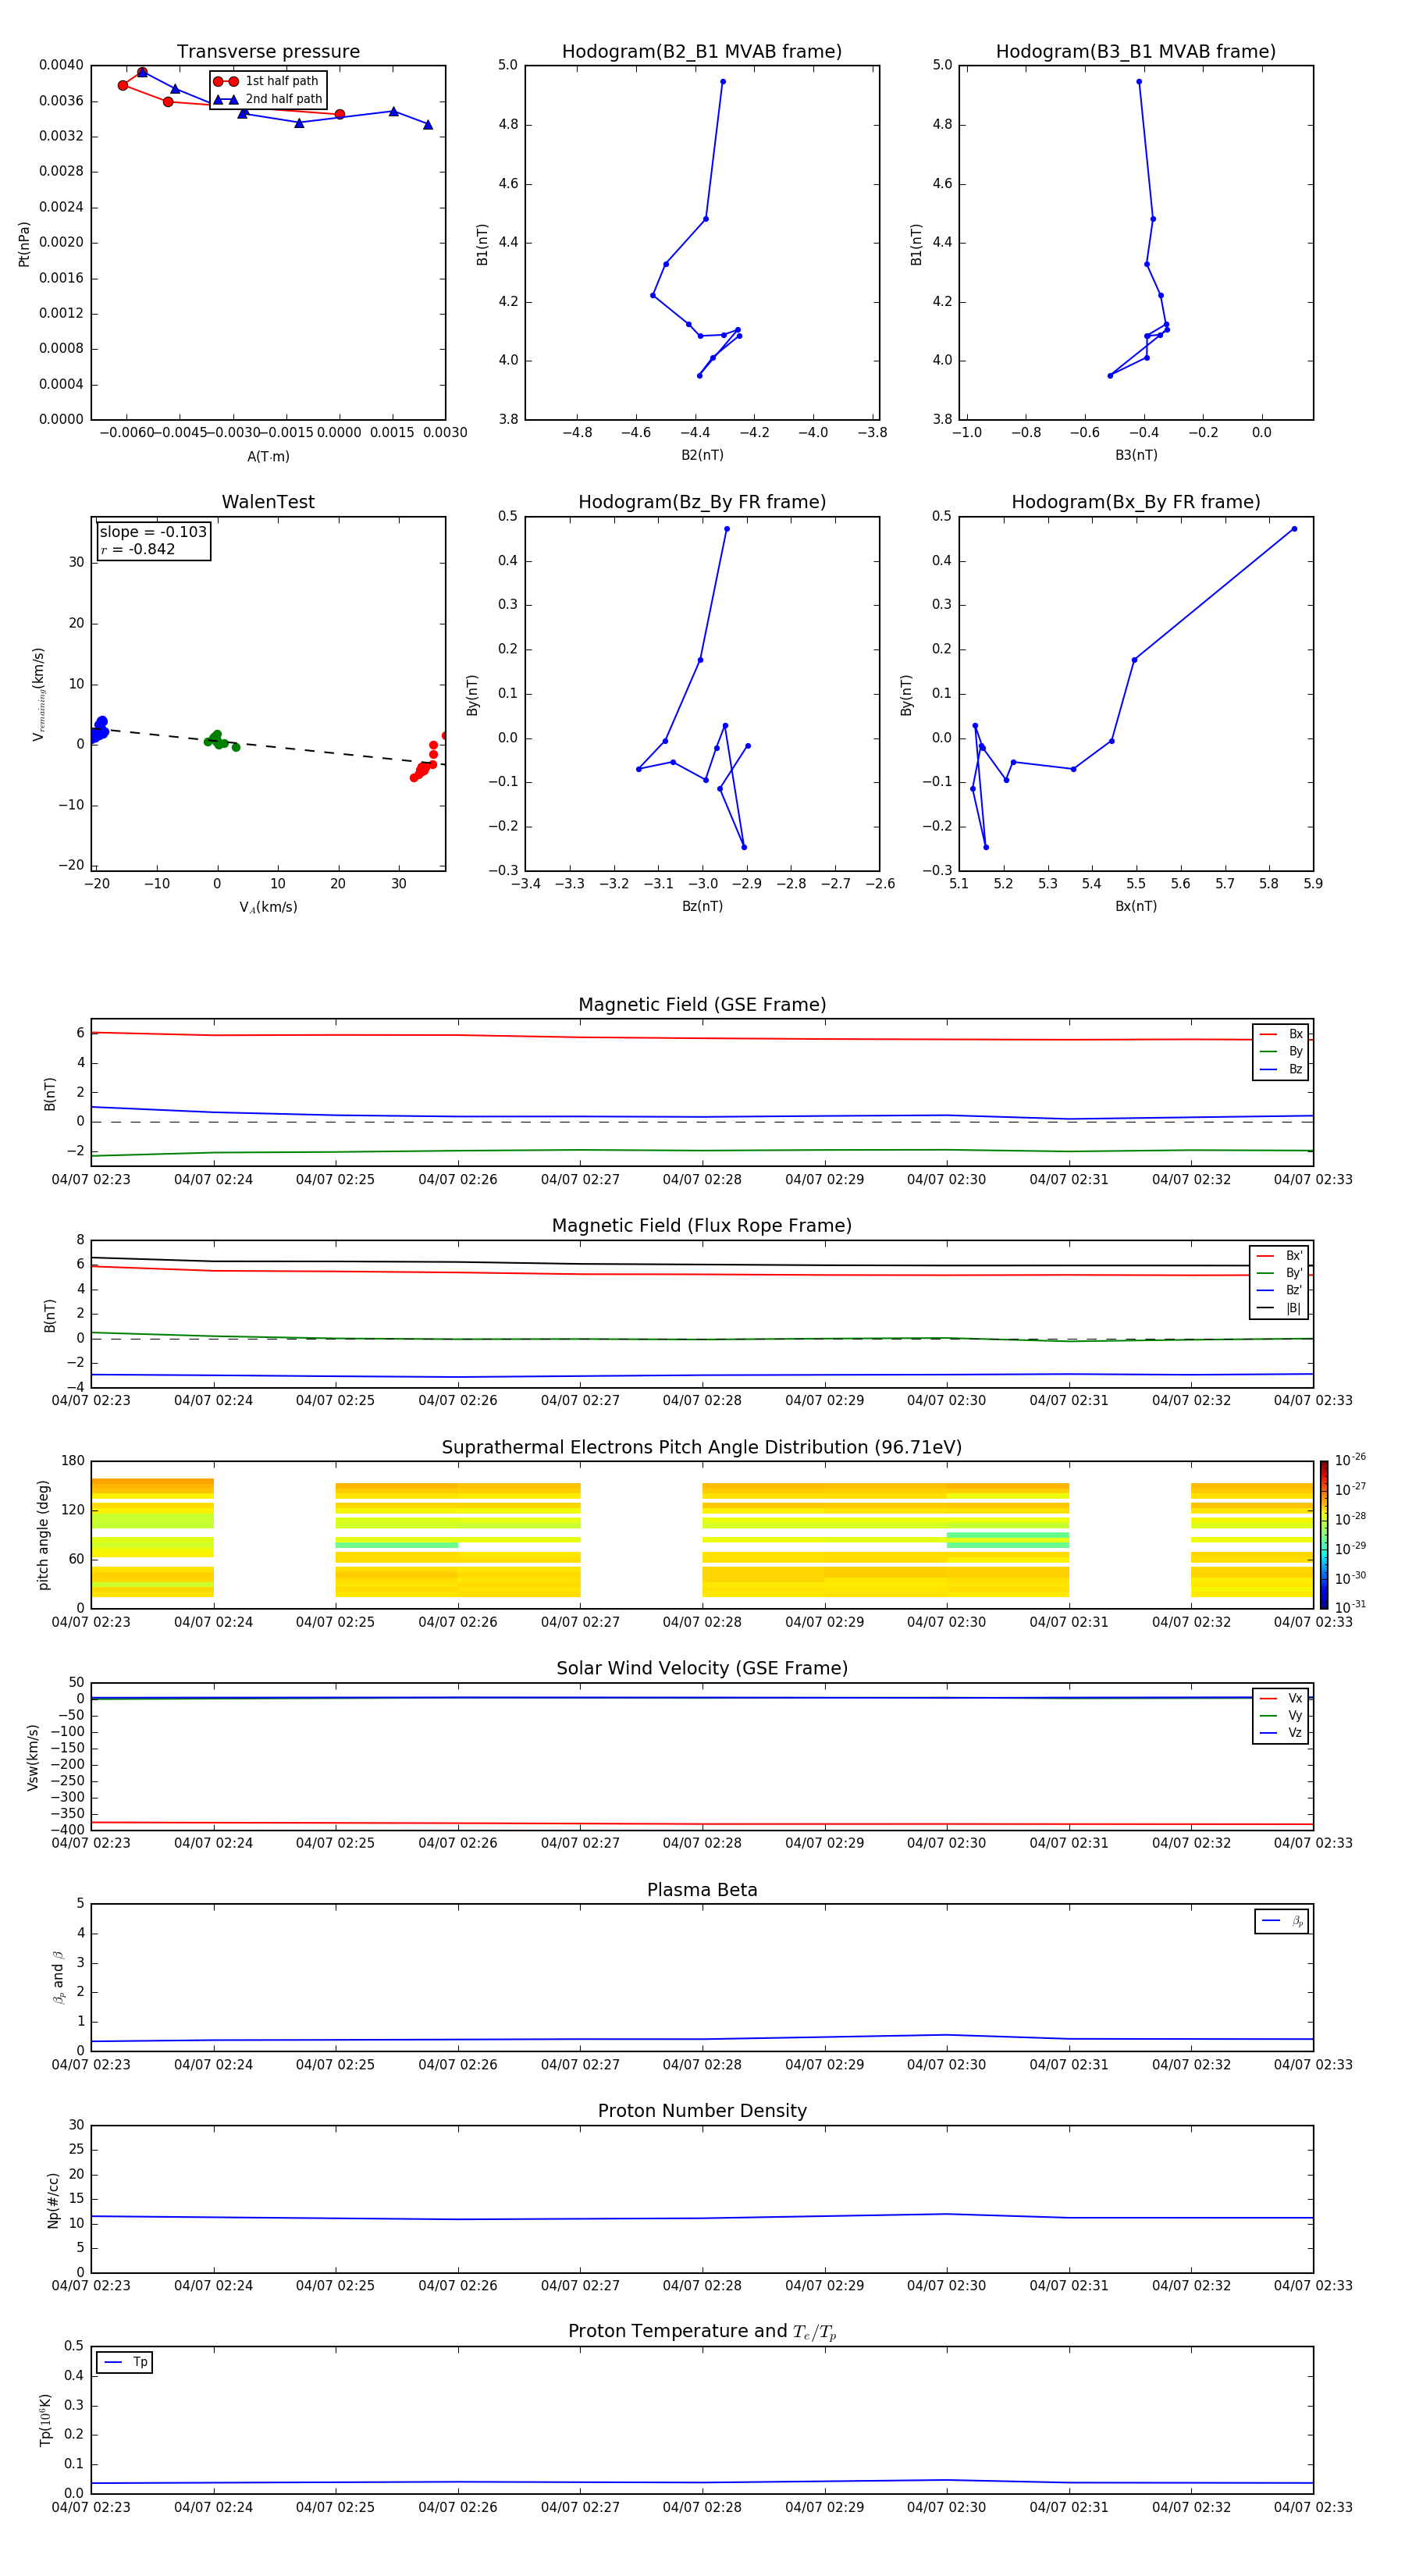Image resolution: width=1405 pixels, height=2576 pixels.
Task: Click the topmost point in the B2_B1 hodogram
Action: 723,82
